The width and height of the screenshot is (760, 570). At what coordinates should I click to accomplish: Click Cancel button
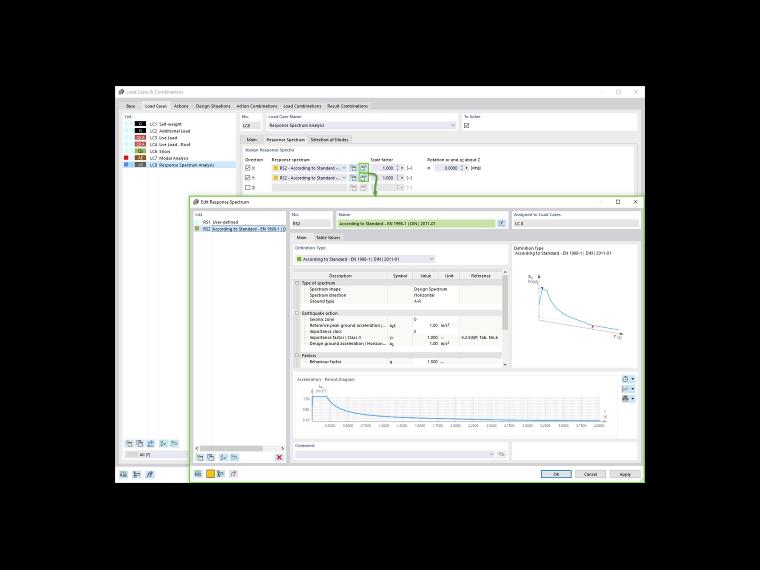[x=590, y=475]
